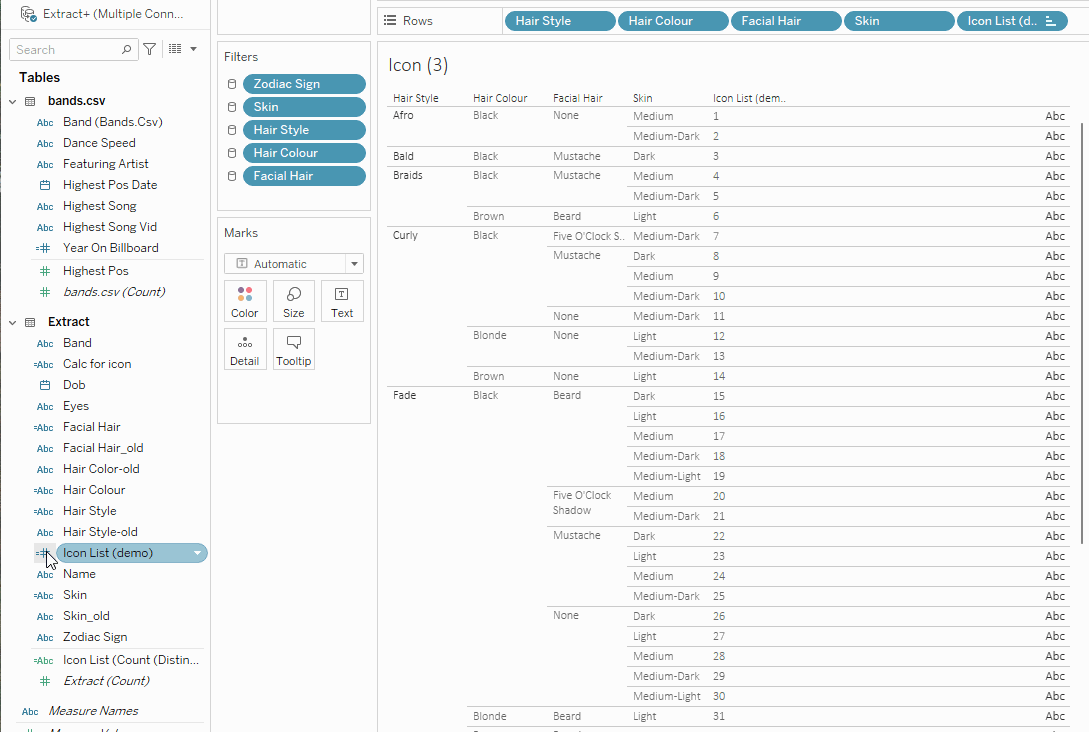Select the Hair Style-old field

coord(100,532)
